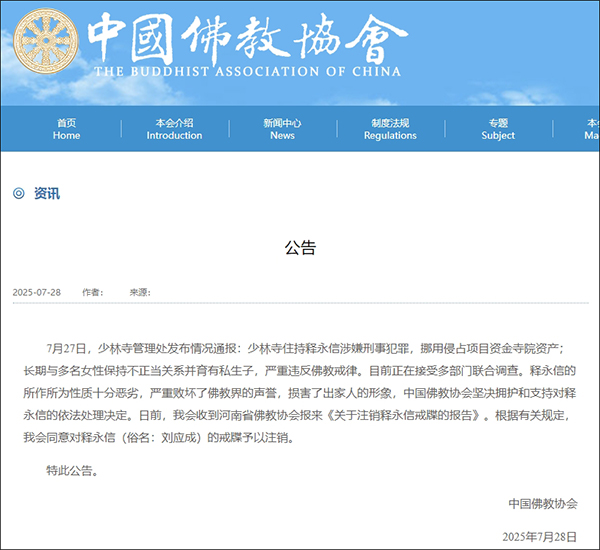
Task: Click the 特此公告 closing line
Action: coord(73,470)
